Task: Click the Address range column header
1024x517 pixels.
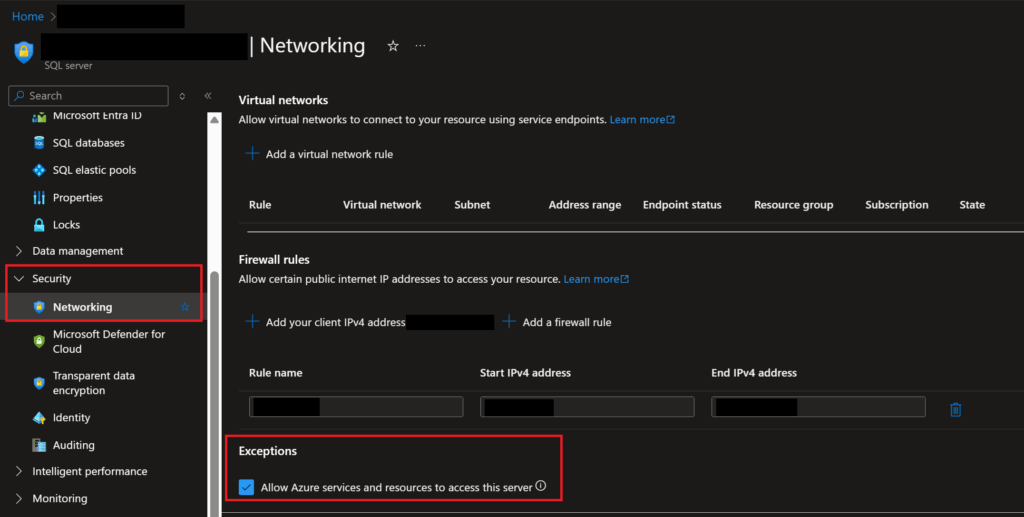Action: (x=584, y=205)
